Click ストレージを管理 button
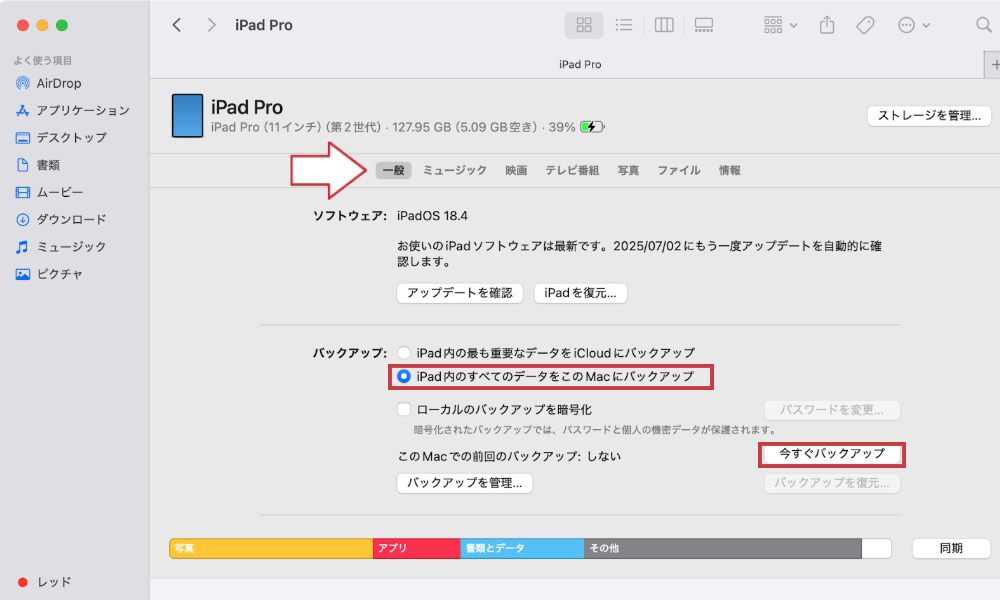Viewport: 1000px width, 600px height. pos(929,115)
